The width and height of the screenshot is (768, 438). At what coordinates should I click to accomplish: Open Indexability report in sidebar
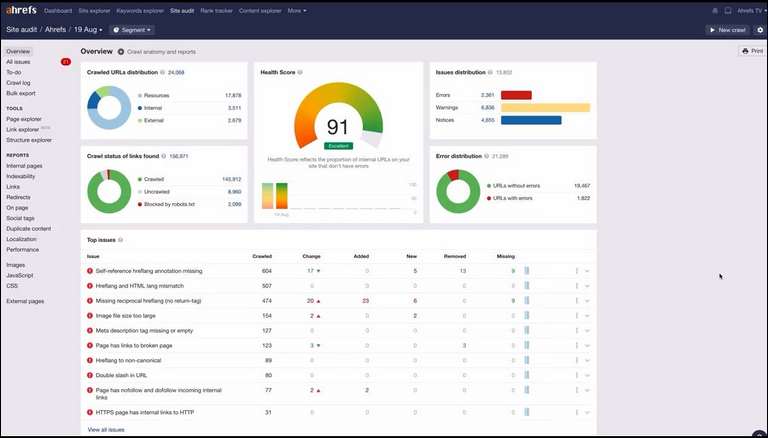point(21,176)
